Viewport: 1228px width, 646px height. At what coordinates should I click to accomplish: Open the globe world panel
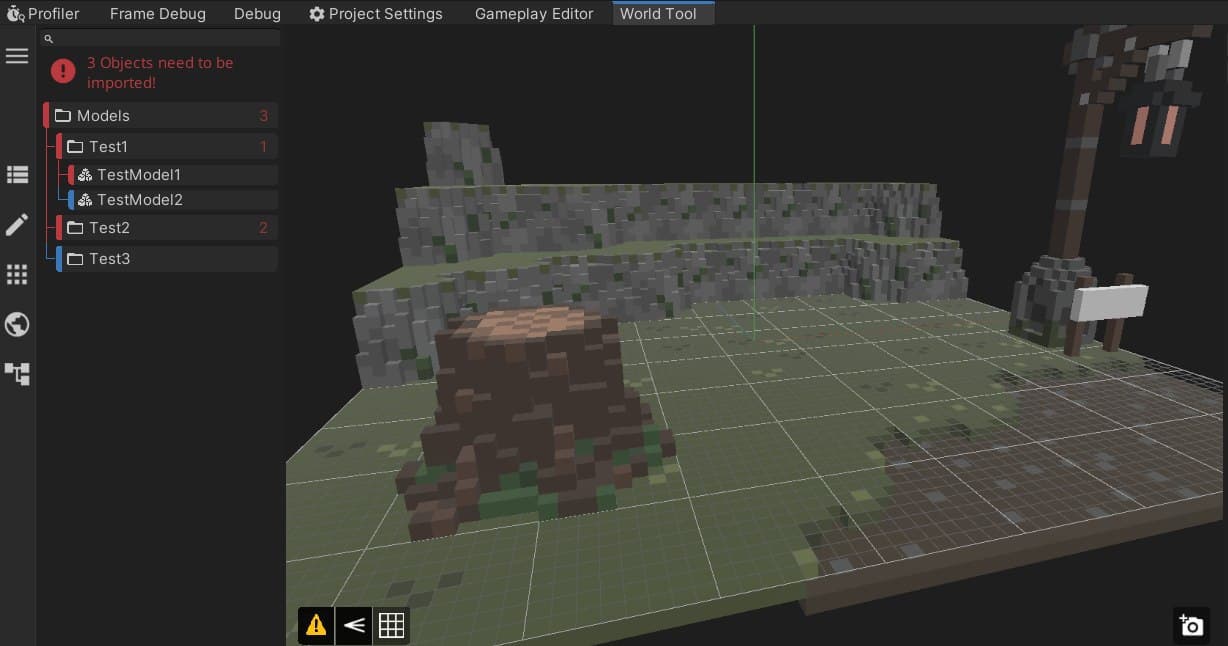coord(17,324)
